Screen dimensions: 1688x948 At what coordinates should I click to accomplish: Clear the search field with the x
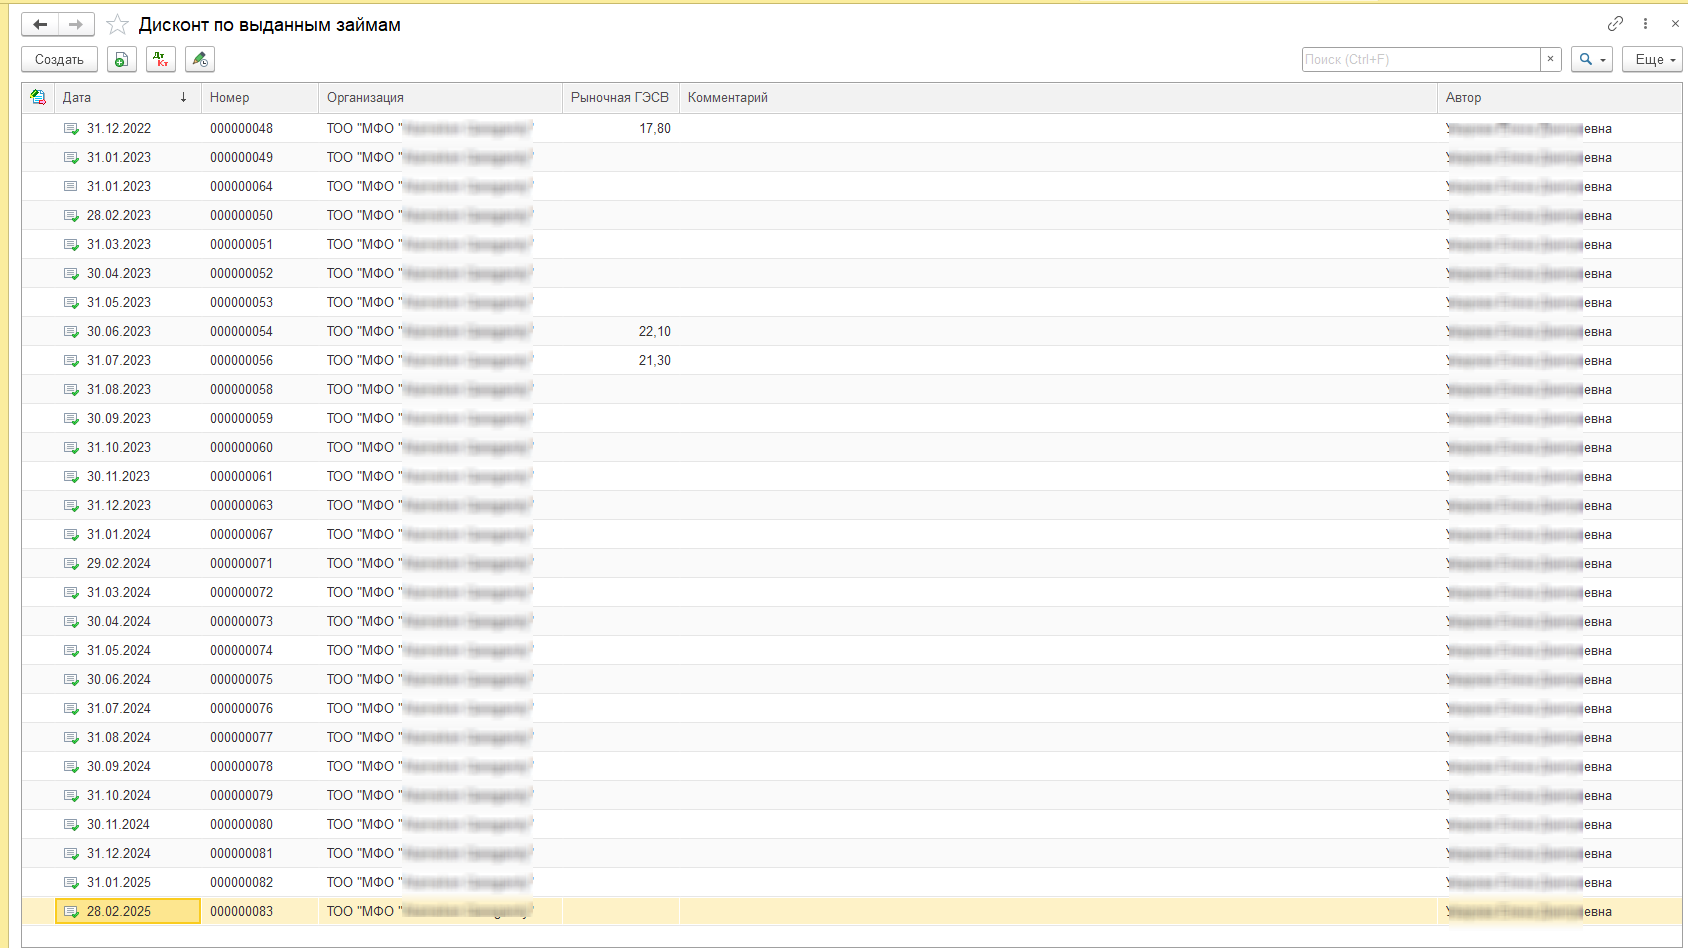click(x=1551, y=59)
